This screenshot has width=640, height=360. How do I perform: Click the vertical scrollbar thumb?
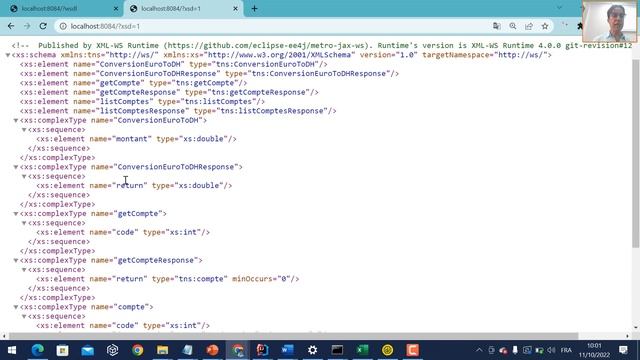636,153
